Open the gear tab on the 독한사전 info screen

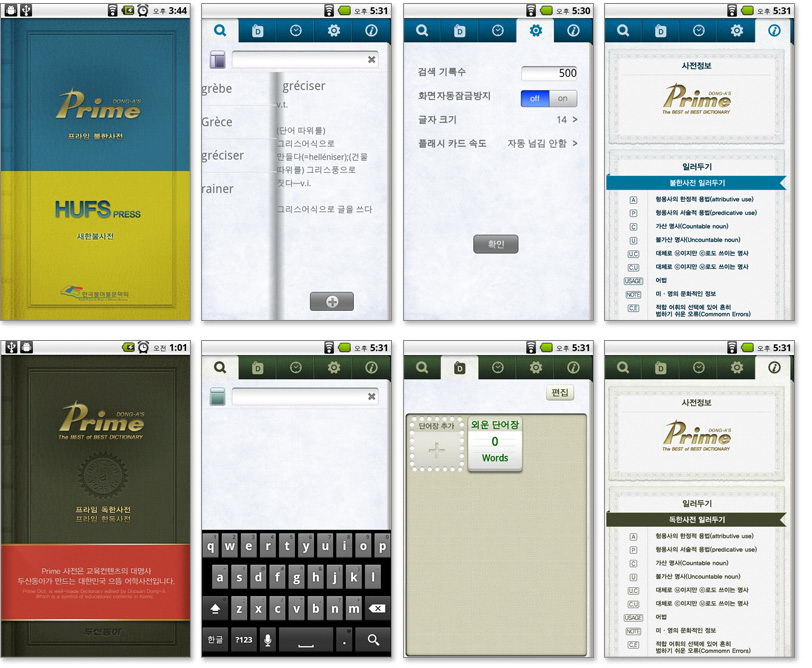click(x=736, y=368)
